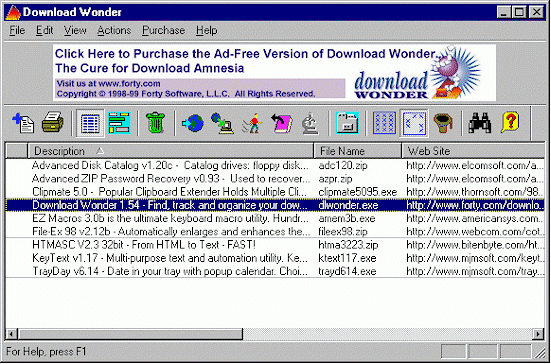Click the cyan window folder icon

click(347, 123)
